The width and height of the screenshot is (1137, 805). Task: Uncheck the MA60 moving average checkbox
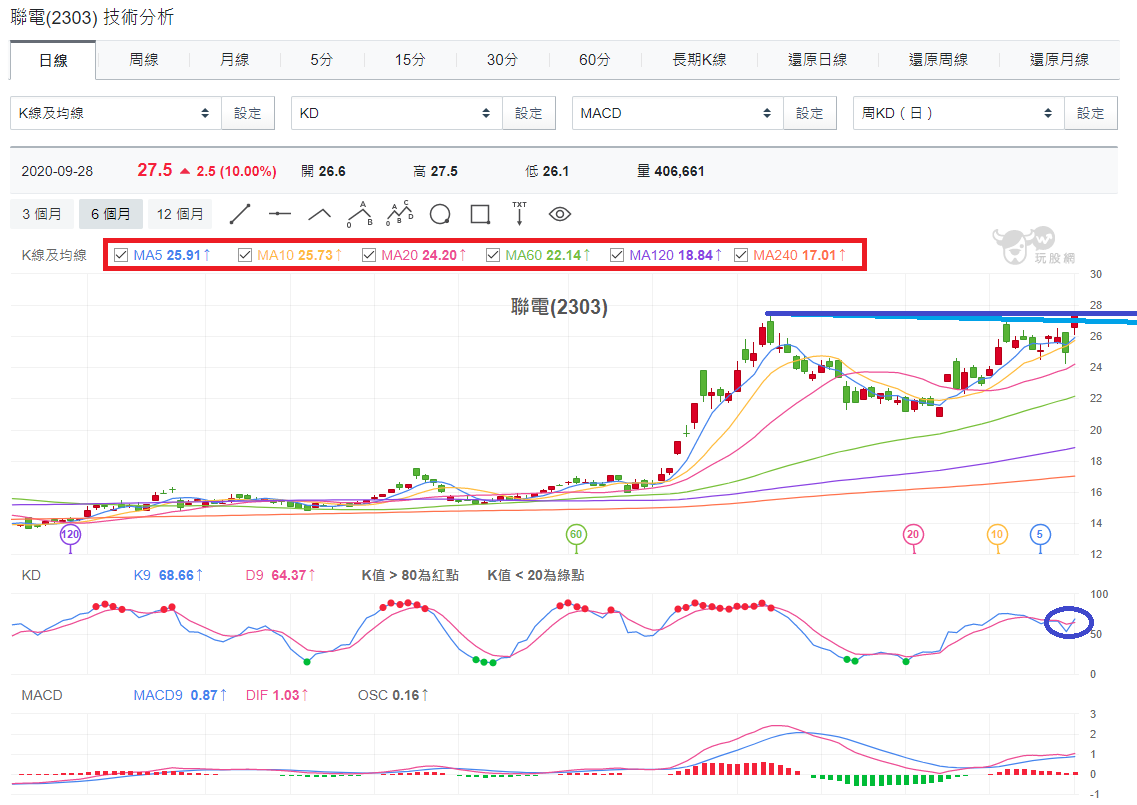493,255
